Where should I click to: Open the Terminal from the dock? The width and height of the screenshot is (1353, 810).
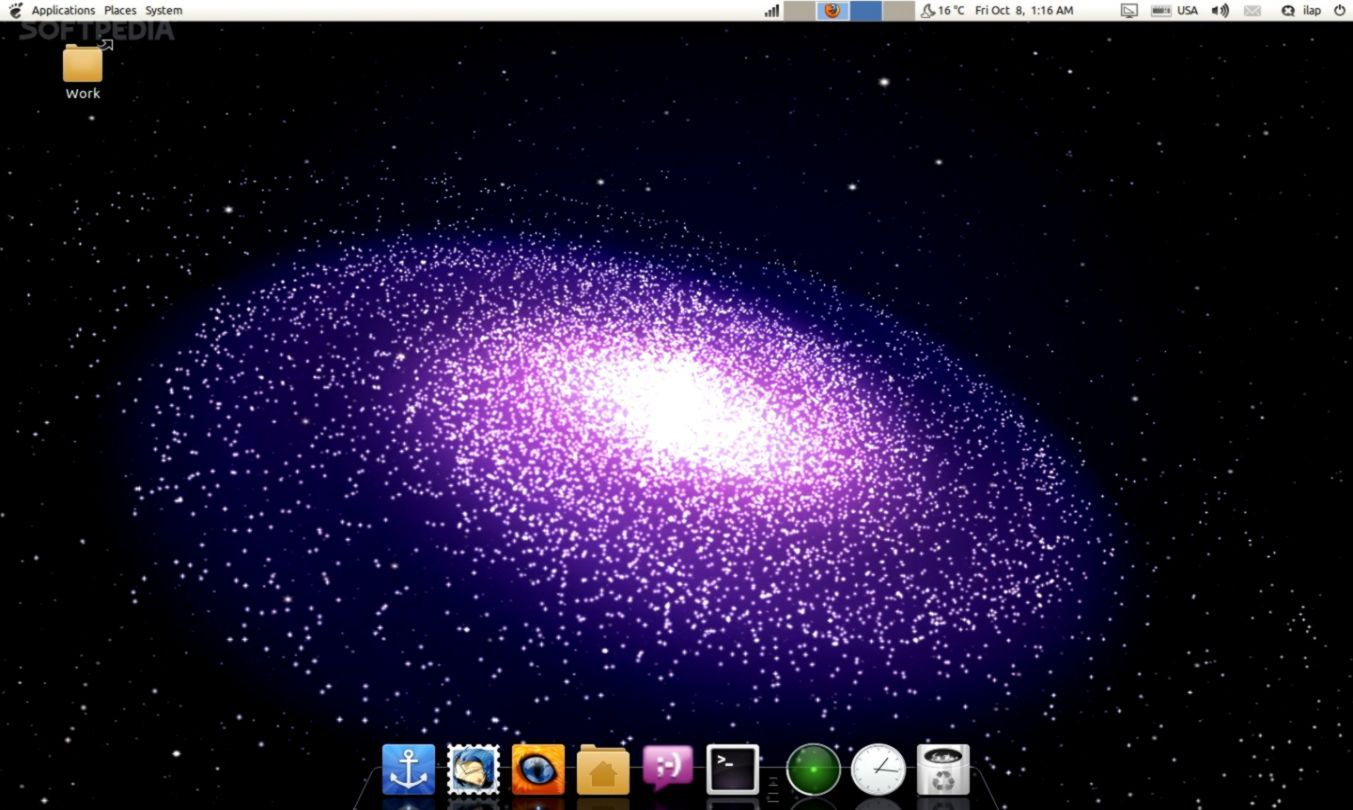[x=731, y=768]
